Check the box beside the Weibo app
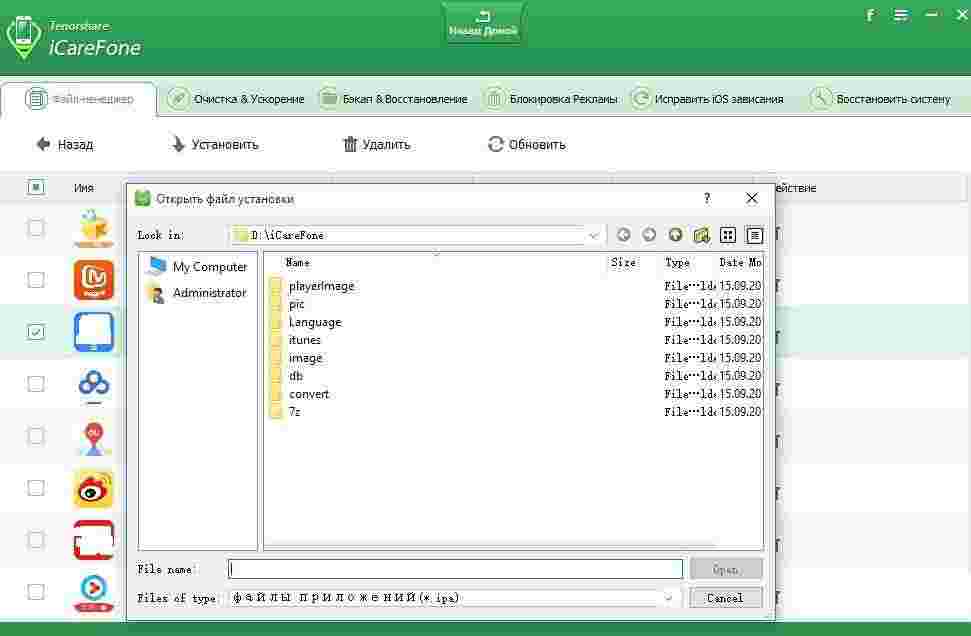This screenshot has width=971, height=636. [36, 488]
